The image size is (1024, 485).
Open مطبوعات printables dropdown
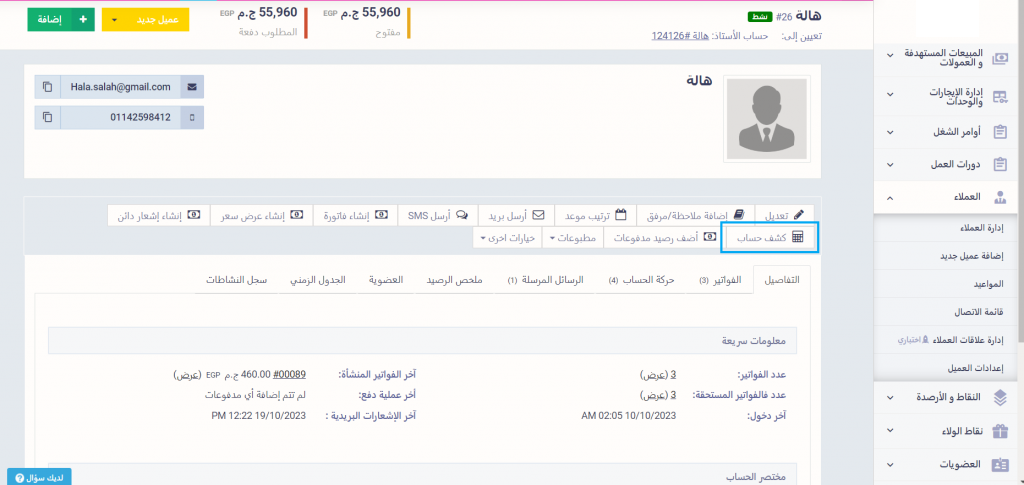(572, 238)
